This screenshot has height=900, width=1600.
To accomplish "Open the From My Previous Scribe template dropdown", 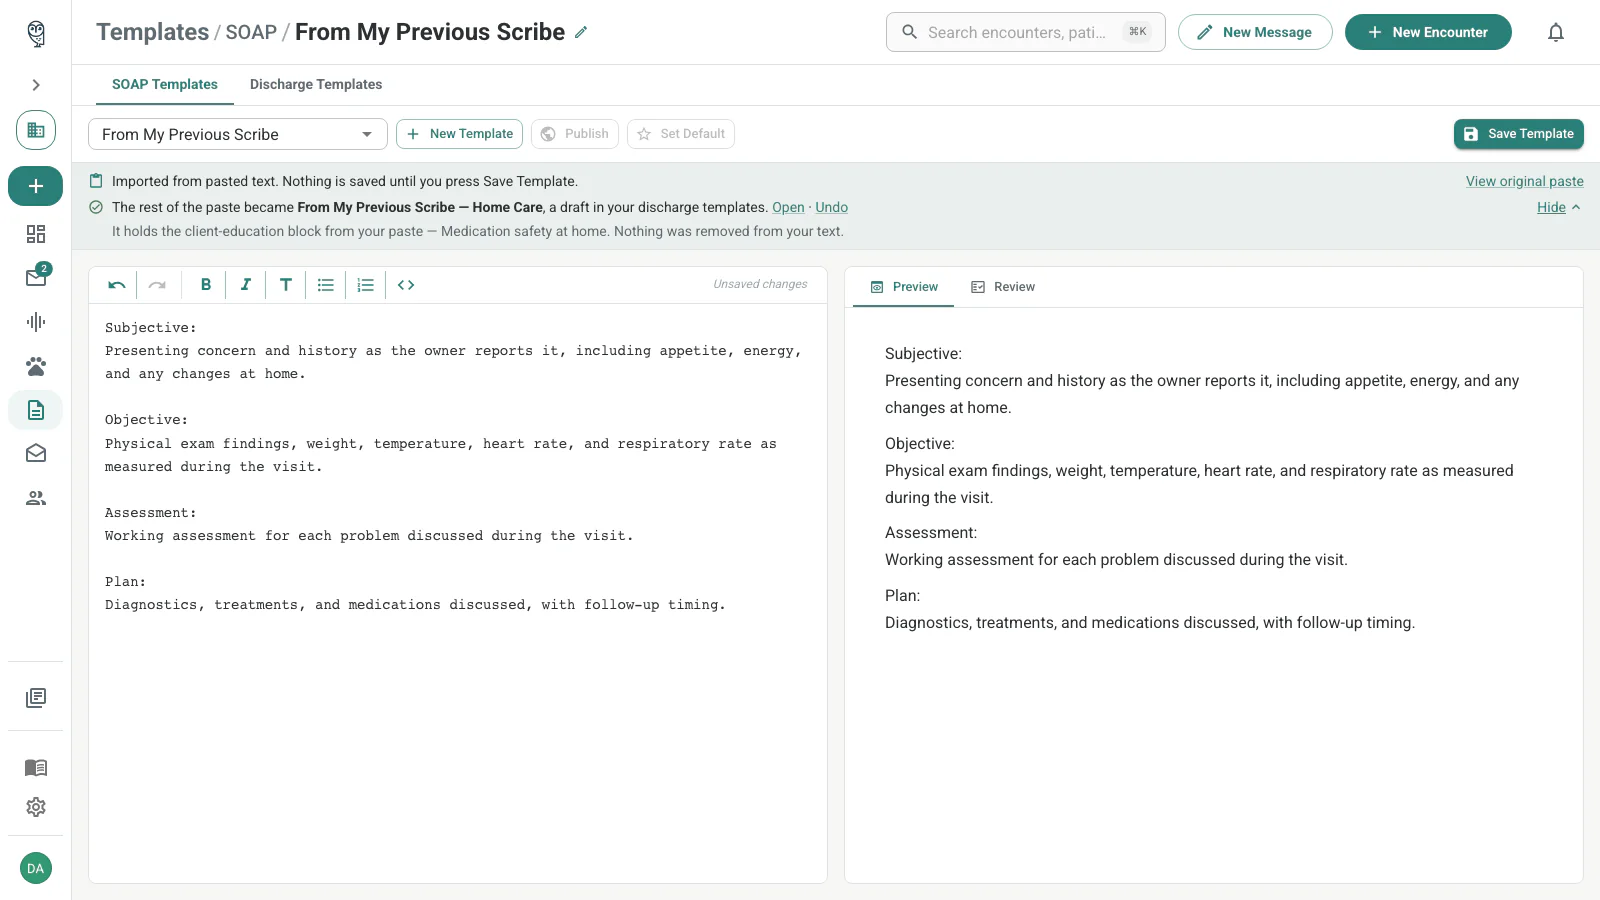I will tap(238, 134).
